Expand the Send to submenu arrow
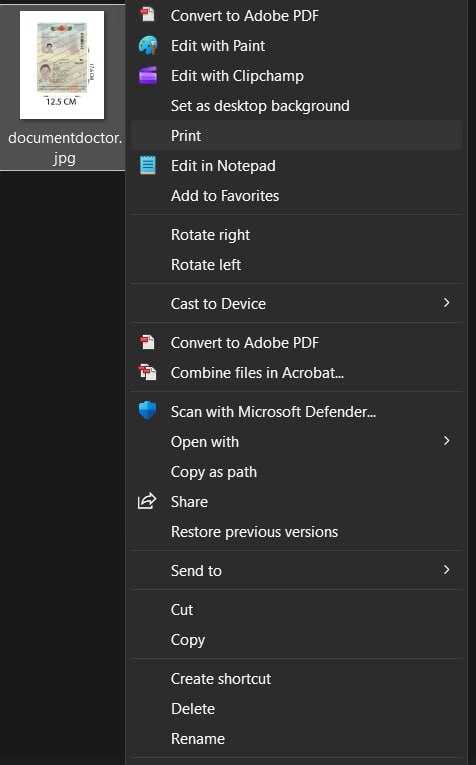 (x=446, y=570)
